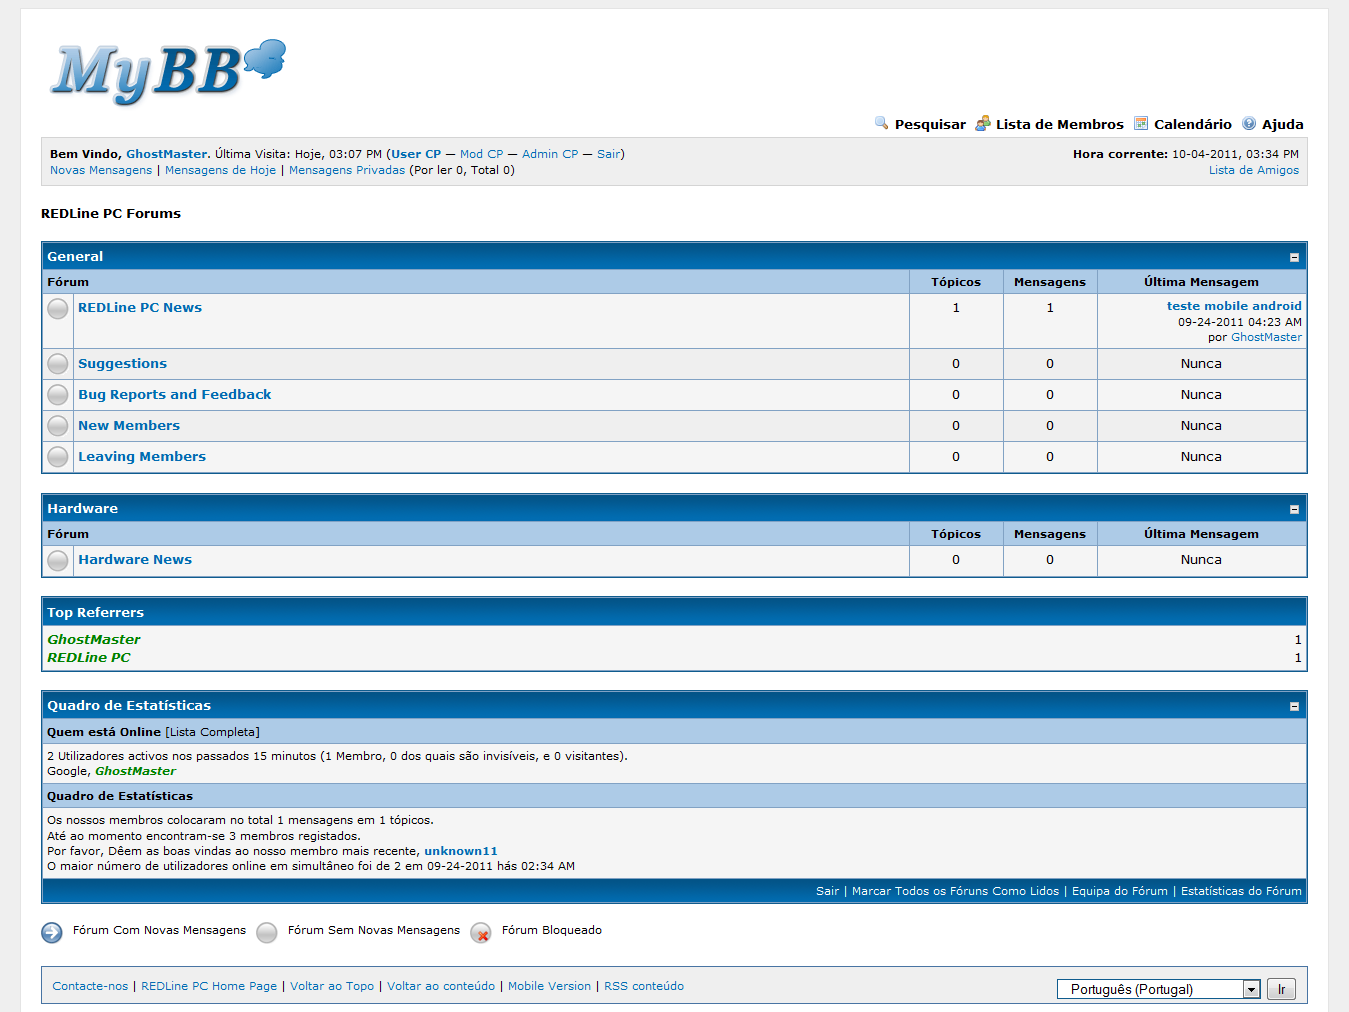The width and height of the screenshot is (1349, 1012).
Task: Open the Lista Completa online list
Action: (212, 732)
